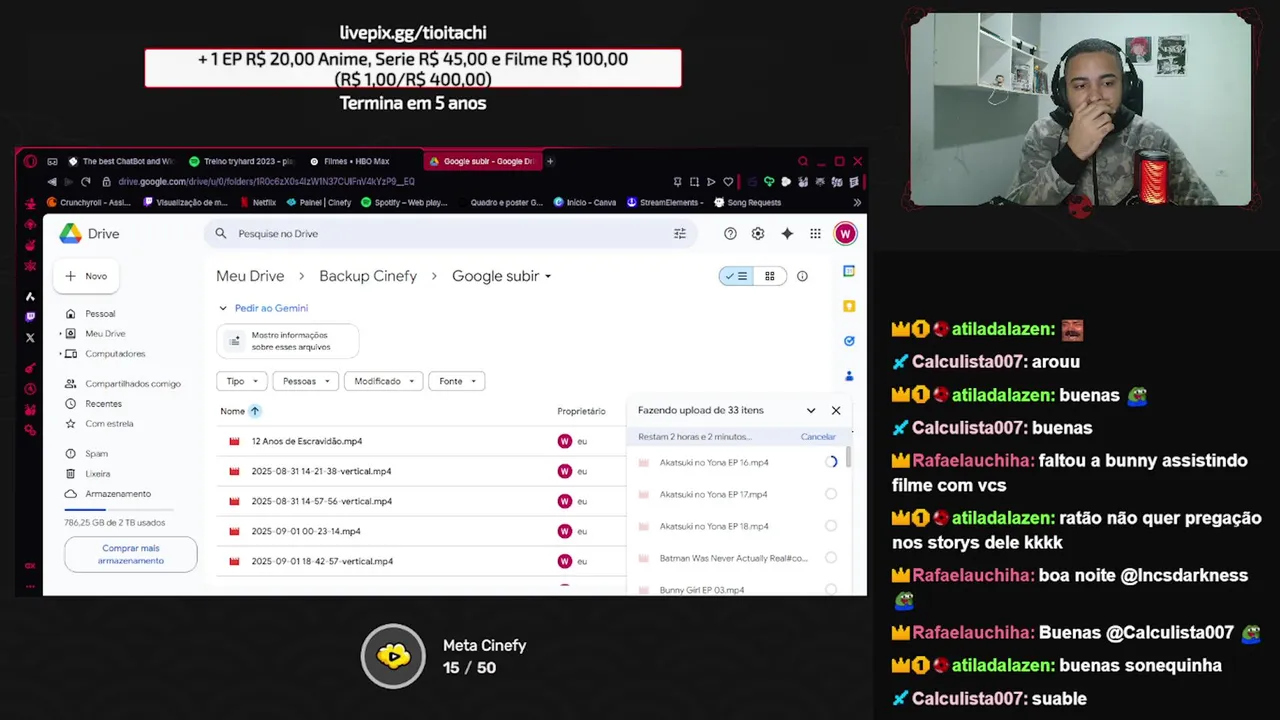The height and width of the screenshot is (720, 1280).
Task: Open the Netflix bookmark
Action: click(258, 202)
